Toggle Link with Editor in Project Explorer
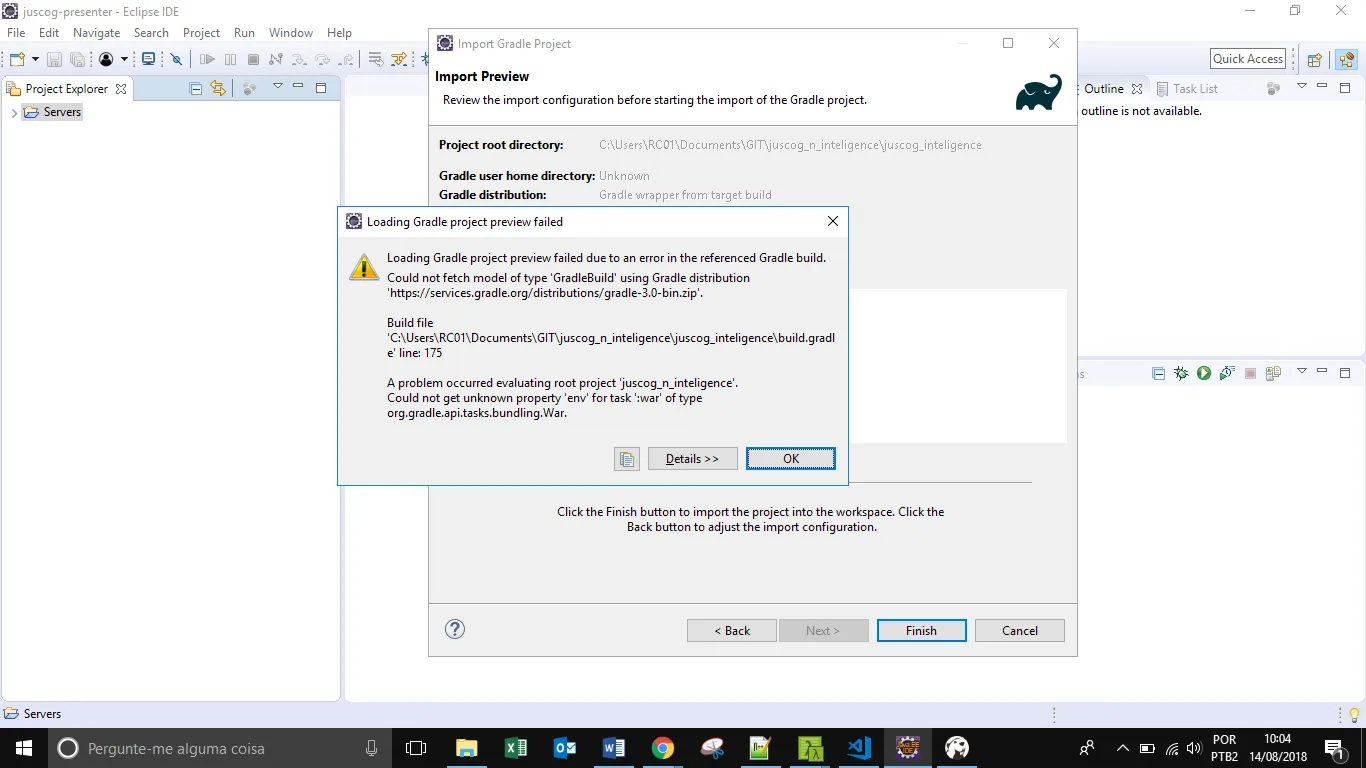1366x768 pixels. [x=218, y=89]
